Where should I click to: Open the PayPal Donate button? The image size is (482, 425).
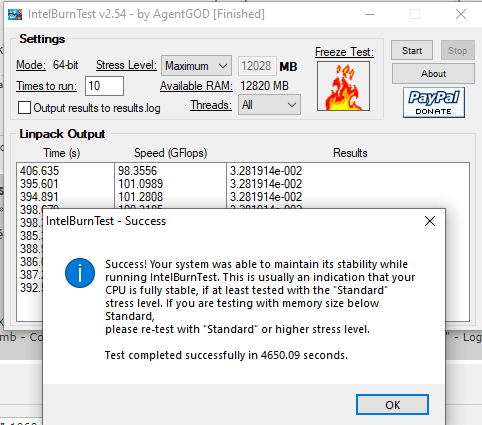point(434,102)
